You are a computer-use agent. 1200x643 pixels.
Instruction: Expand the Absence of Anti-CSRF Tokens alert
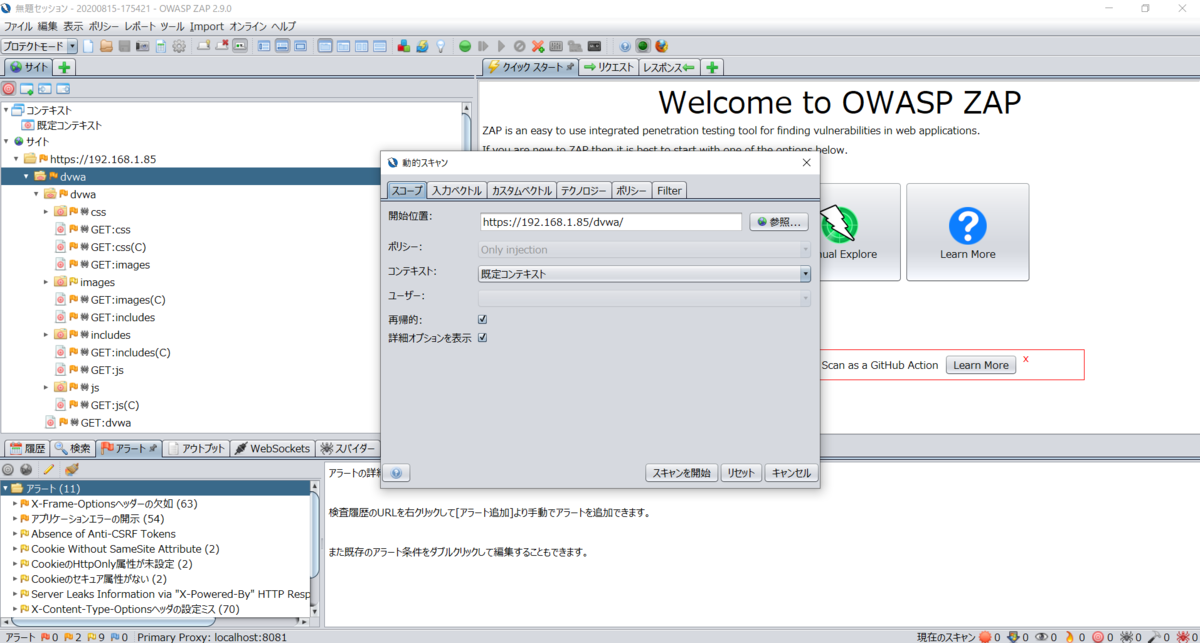click(15, 534)
